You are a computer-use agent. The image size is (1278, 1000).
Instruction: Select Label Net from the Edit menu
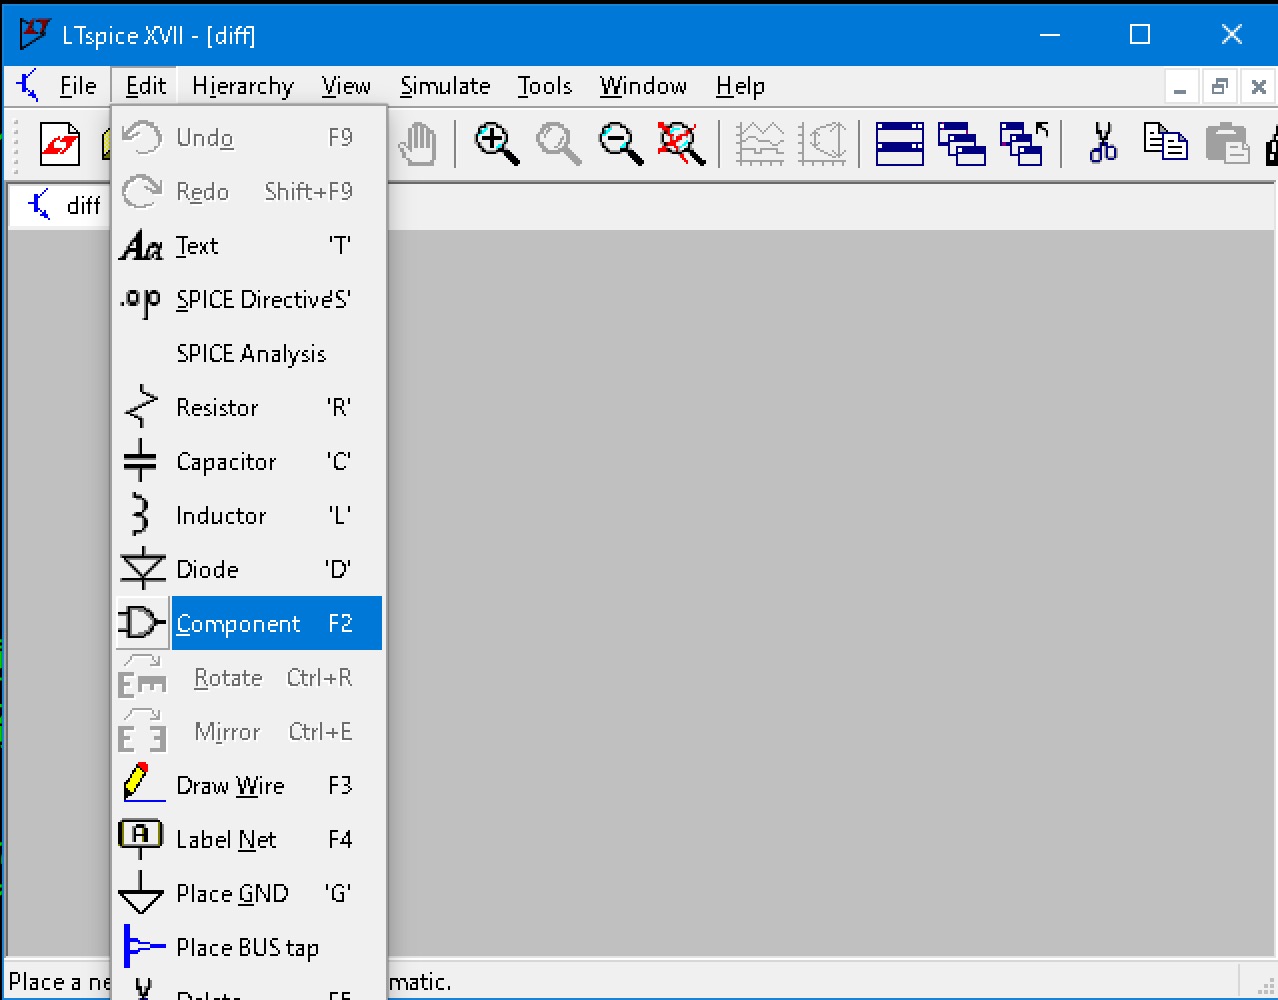coord(249,839)
